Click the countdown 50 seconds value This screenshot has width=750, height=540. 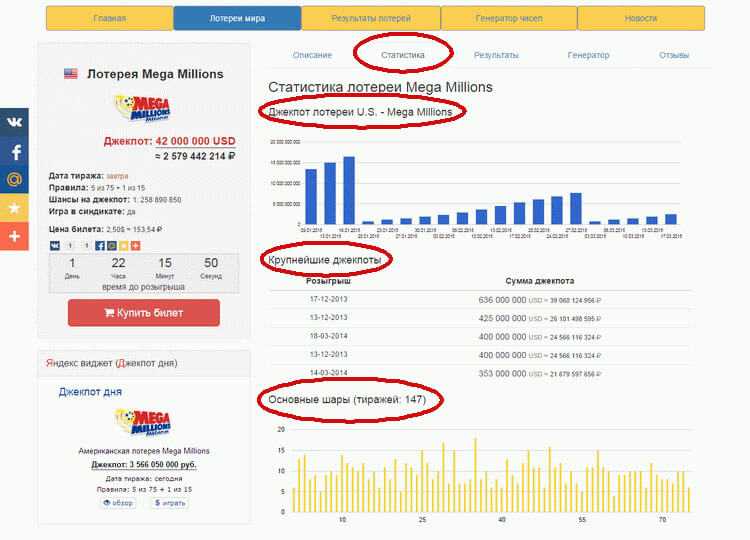[x=211, y=263]
